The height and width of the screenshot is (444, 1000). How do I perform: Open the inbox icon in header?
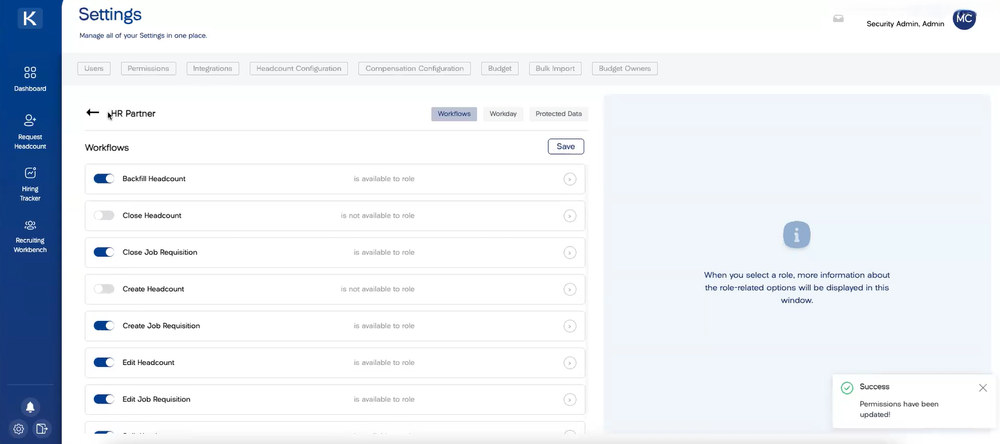coord(838,19)
